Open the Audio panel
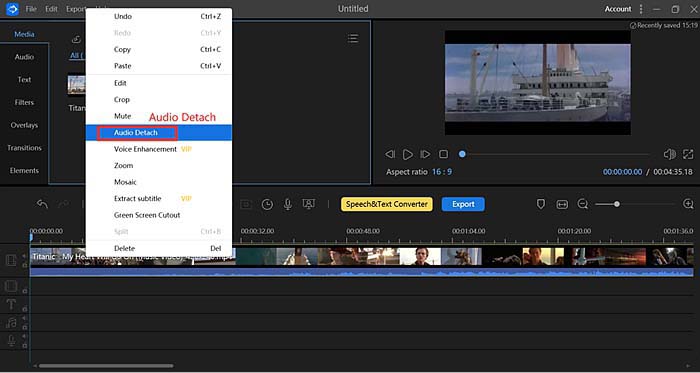Screen dimensions: 700x373 pyautogui.click(x=24, y=57)
